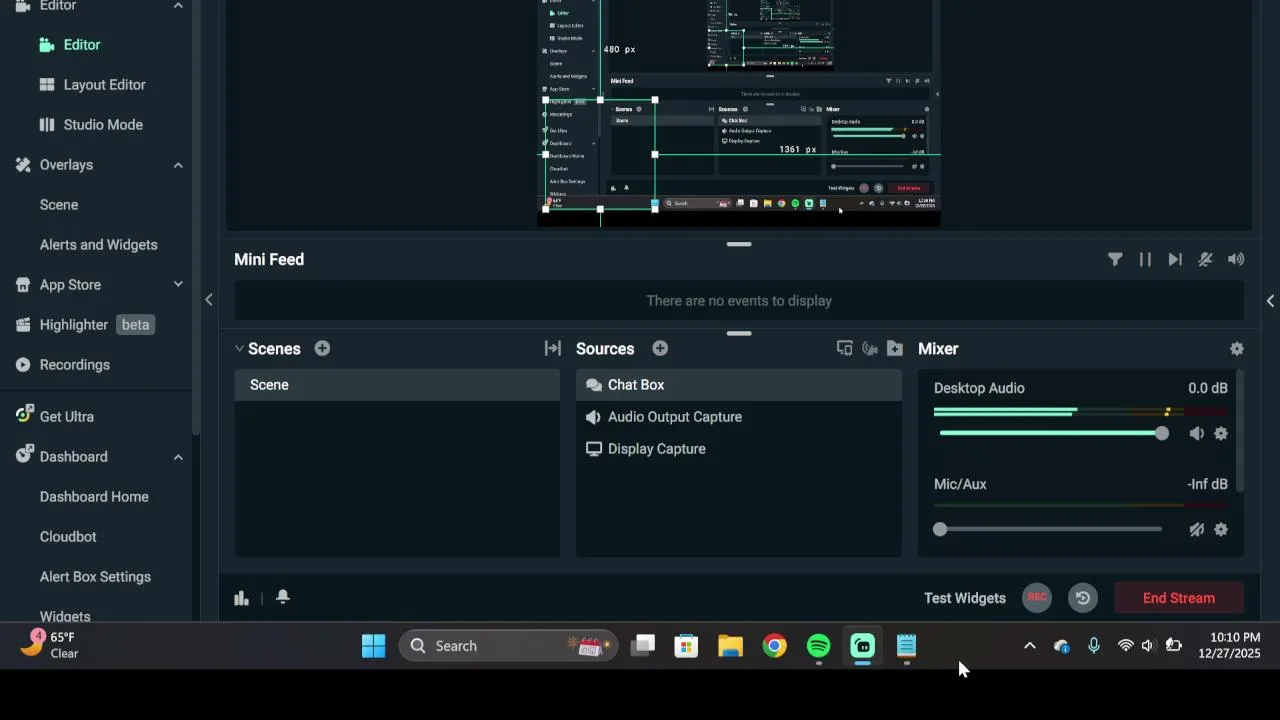
Task: Click the add folder icon in Sources
Action: point(895,348)
